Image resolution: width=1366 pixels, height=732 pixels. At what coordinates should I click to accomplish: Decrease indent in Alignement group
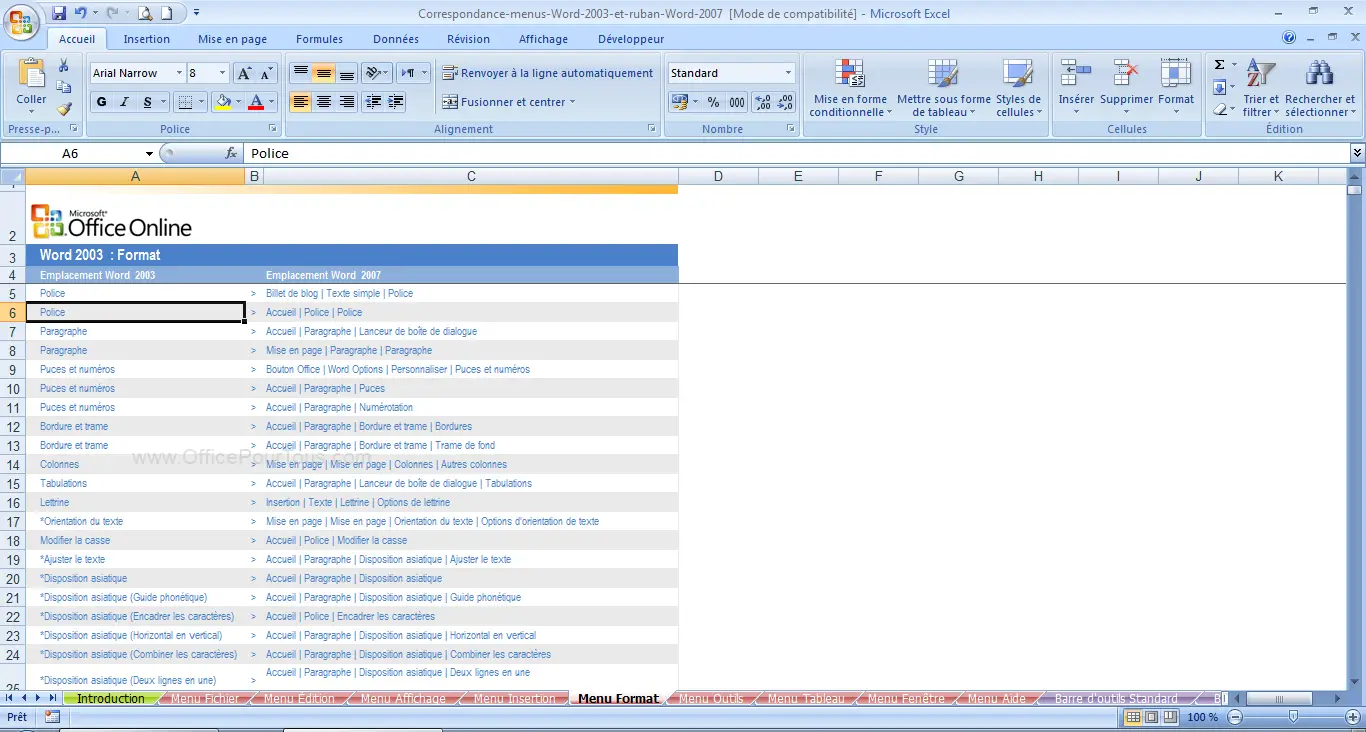coord(373,102)
